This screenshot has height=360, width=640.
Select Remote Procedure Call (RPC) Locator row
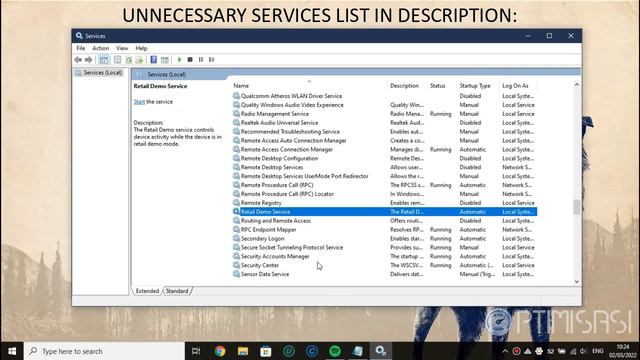[384, 194]
